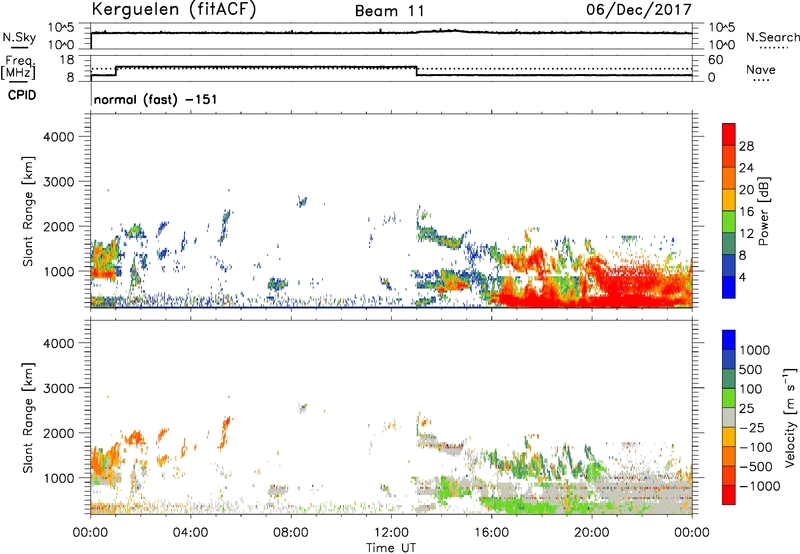
Task: Select the "Freq. [MHz]" axis label
Action: tap(18, 68)
